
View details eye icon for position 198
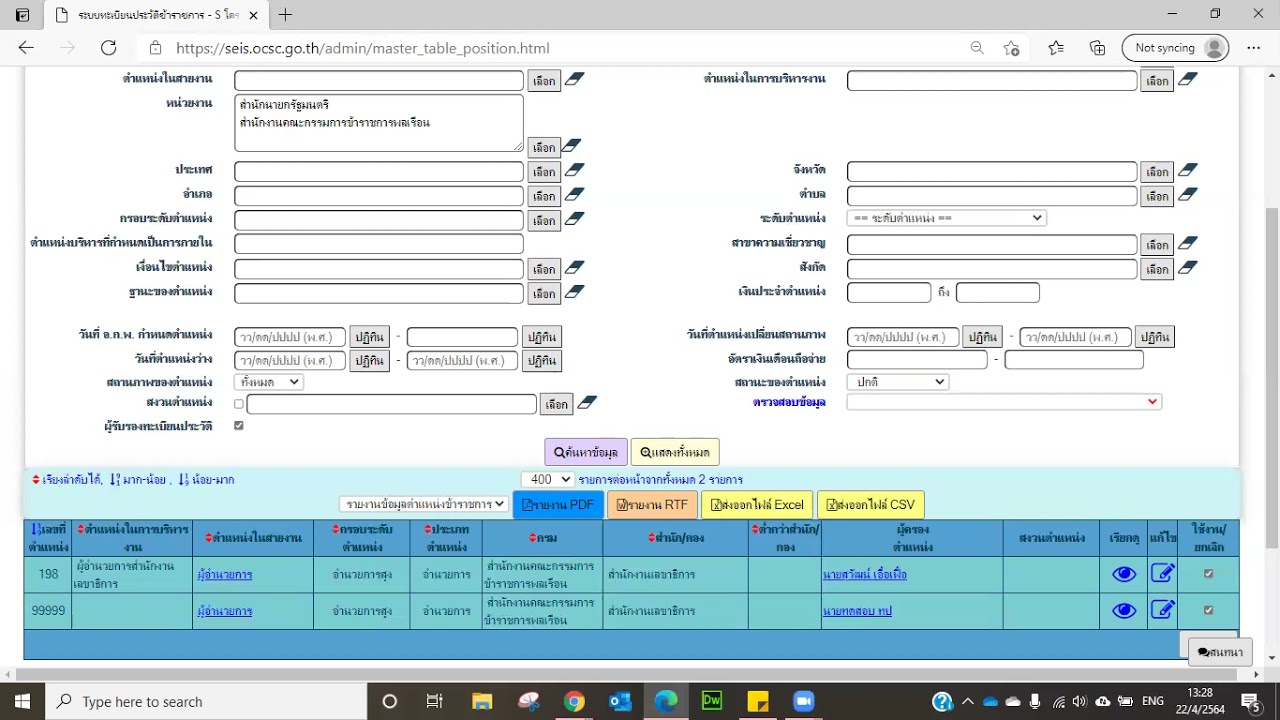pos(1124,574)
